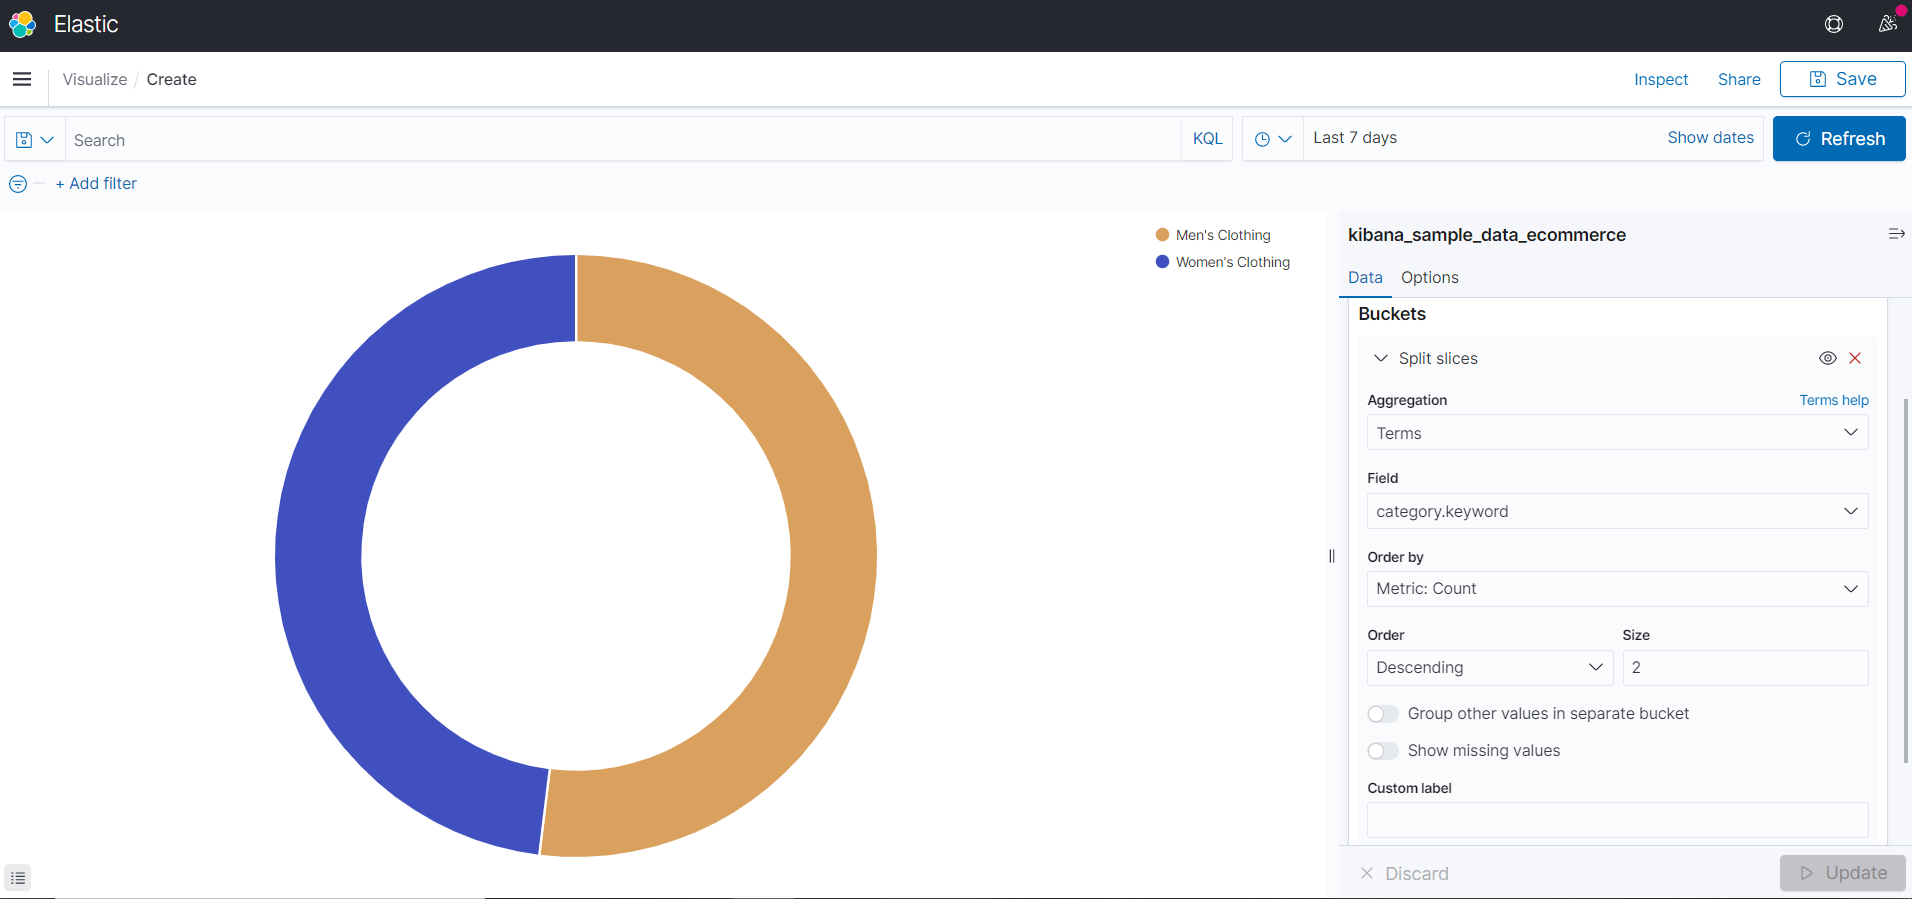
Task: Open the Order by Metric: Count dropdown
Action: tap(1617, 589)
